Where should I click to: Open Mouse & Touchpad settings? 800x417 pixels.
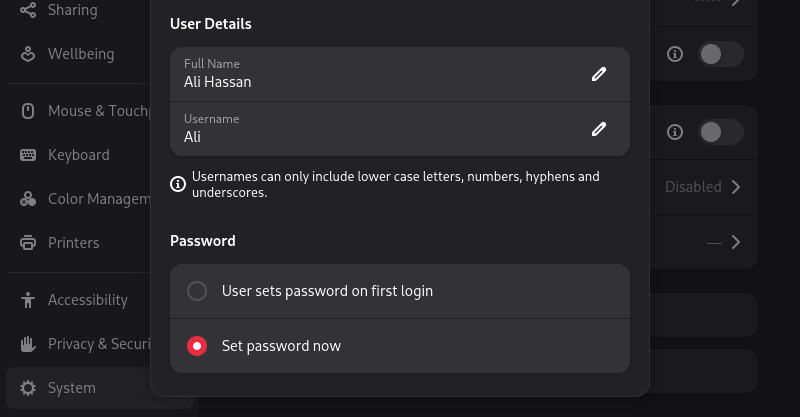point(95,111)
